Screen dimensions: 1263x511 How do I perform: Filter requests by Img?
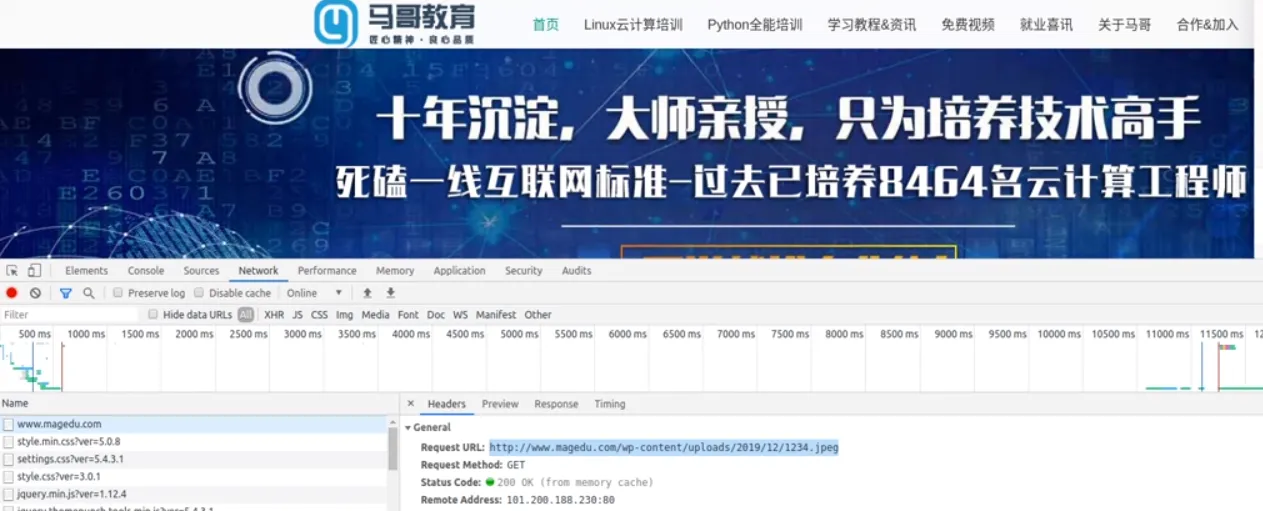[x=344, y=314]
